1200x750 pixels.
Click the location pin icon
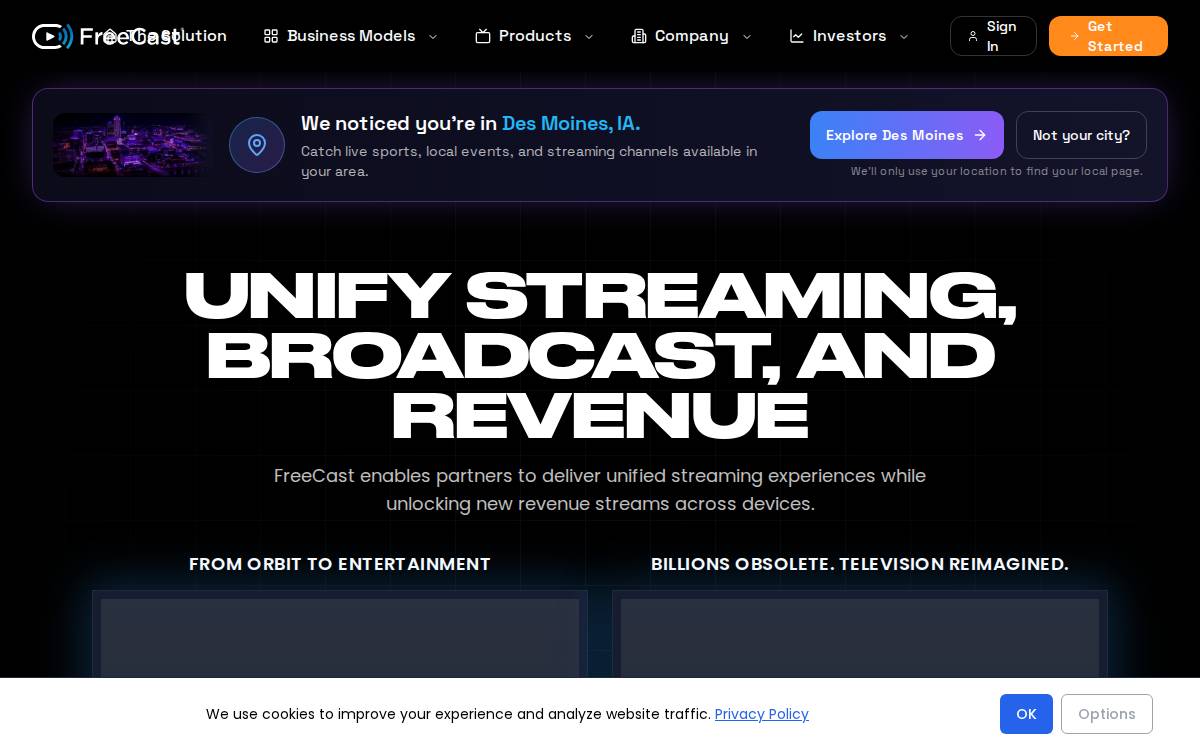tap(257, 145)
